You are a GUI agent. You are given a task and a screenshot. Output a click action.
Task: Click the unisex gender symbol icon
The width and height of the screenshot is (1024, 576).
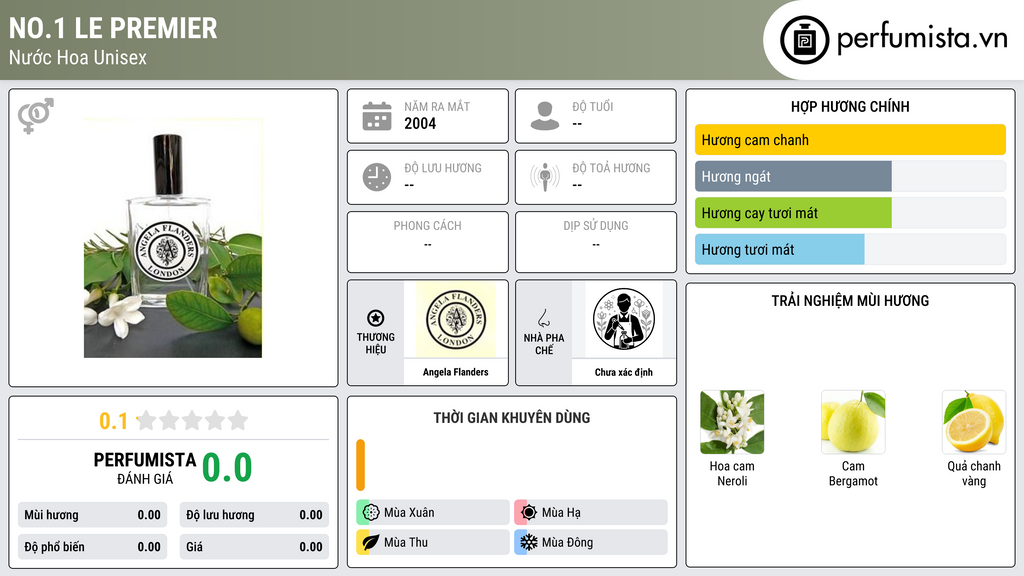(35, 116)
